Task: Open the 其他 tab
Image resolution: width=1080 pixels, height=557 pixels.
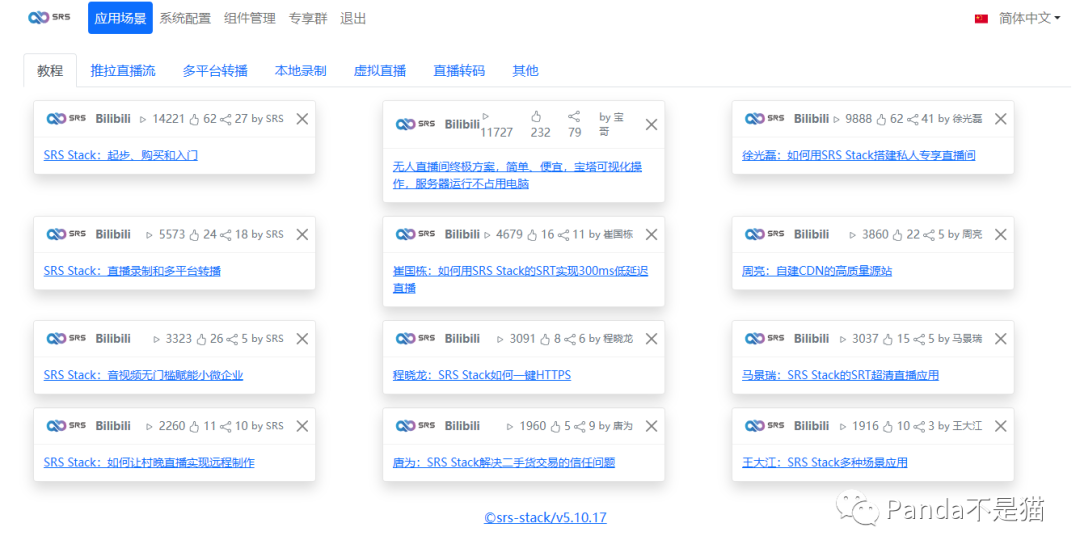Action: (x=525, y=70)
